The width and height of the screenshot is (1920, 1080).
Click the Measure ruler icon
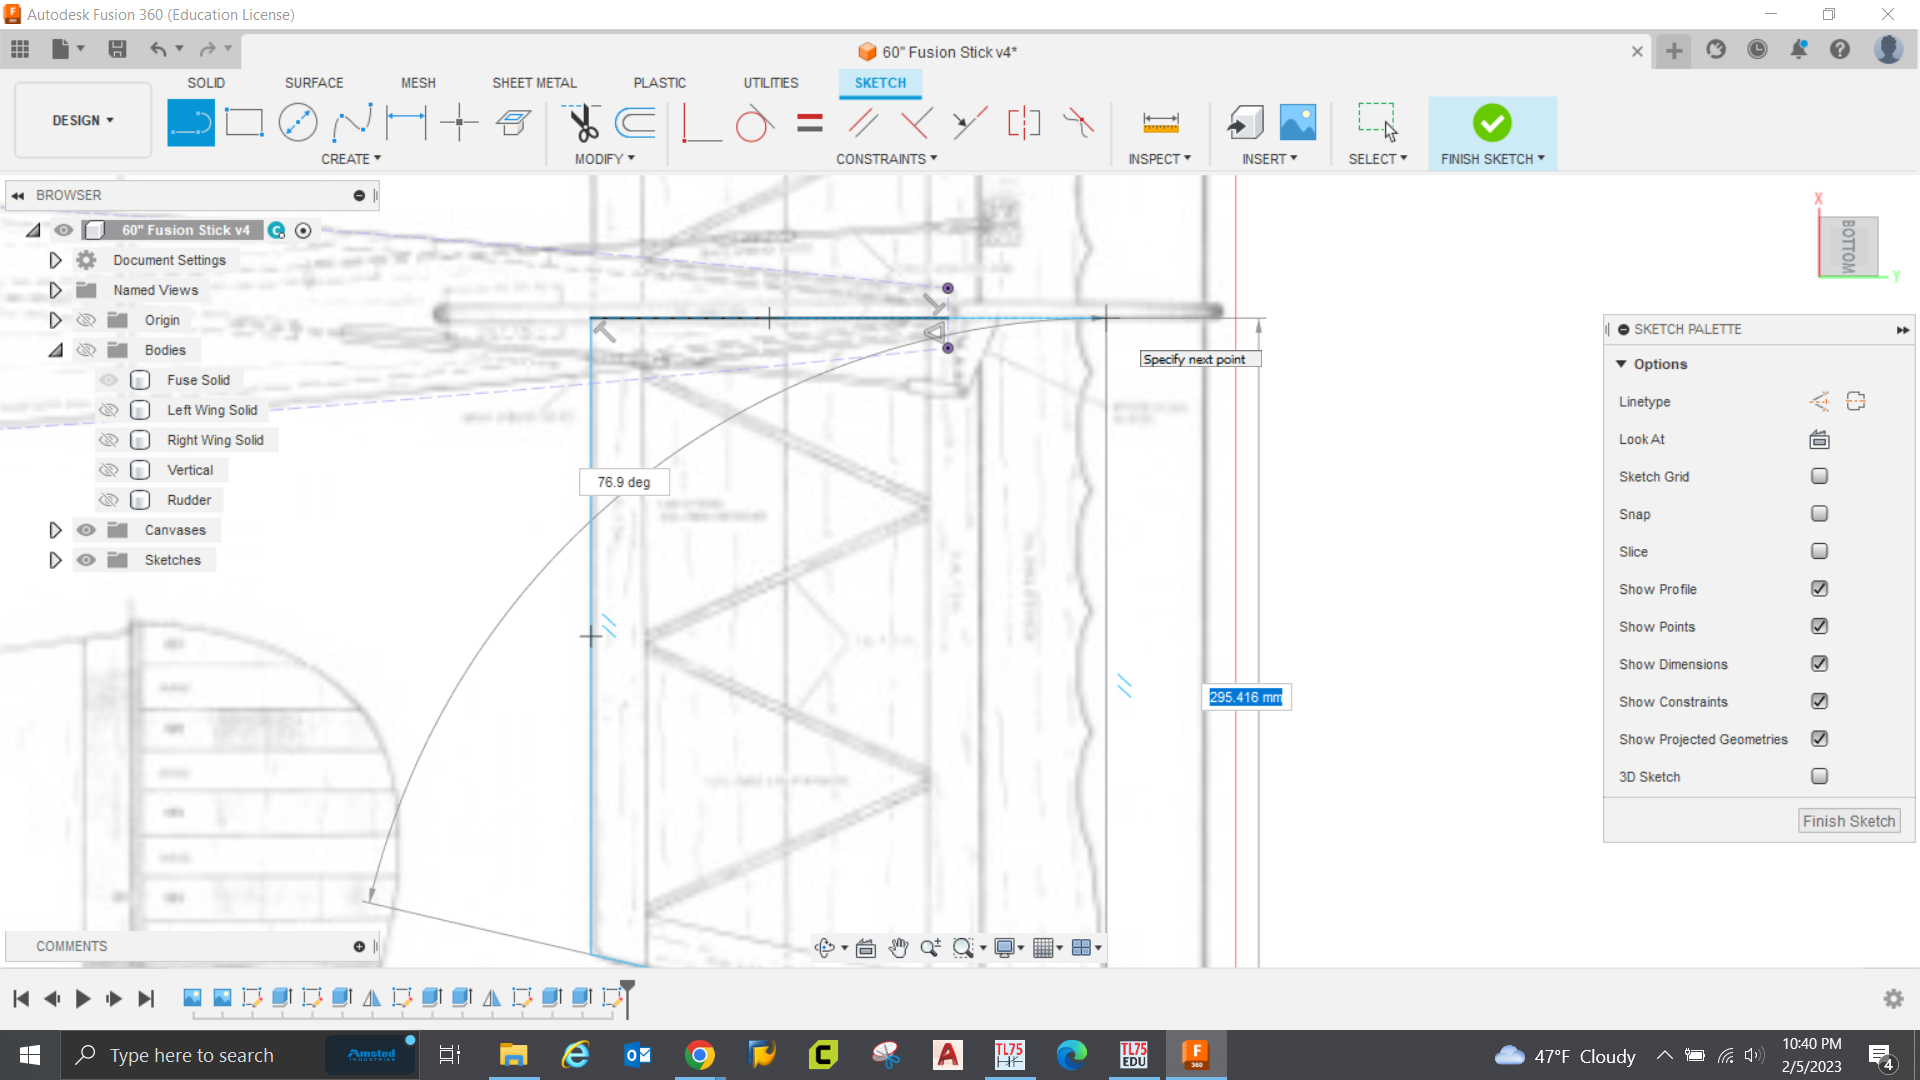click(x=1160, y=123)
